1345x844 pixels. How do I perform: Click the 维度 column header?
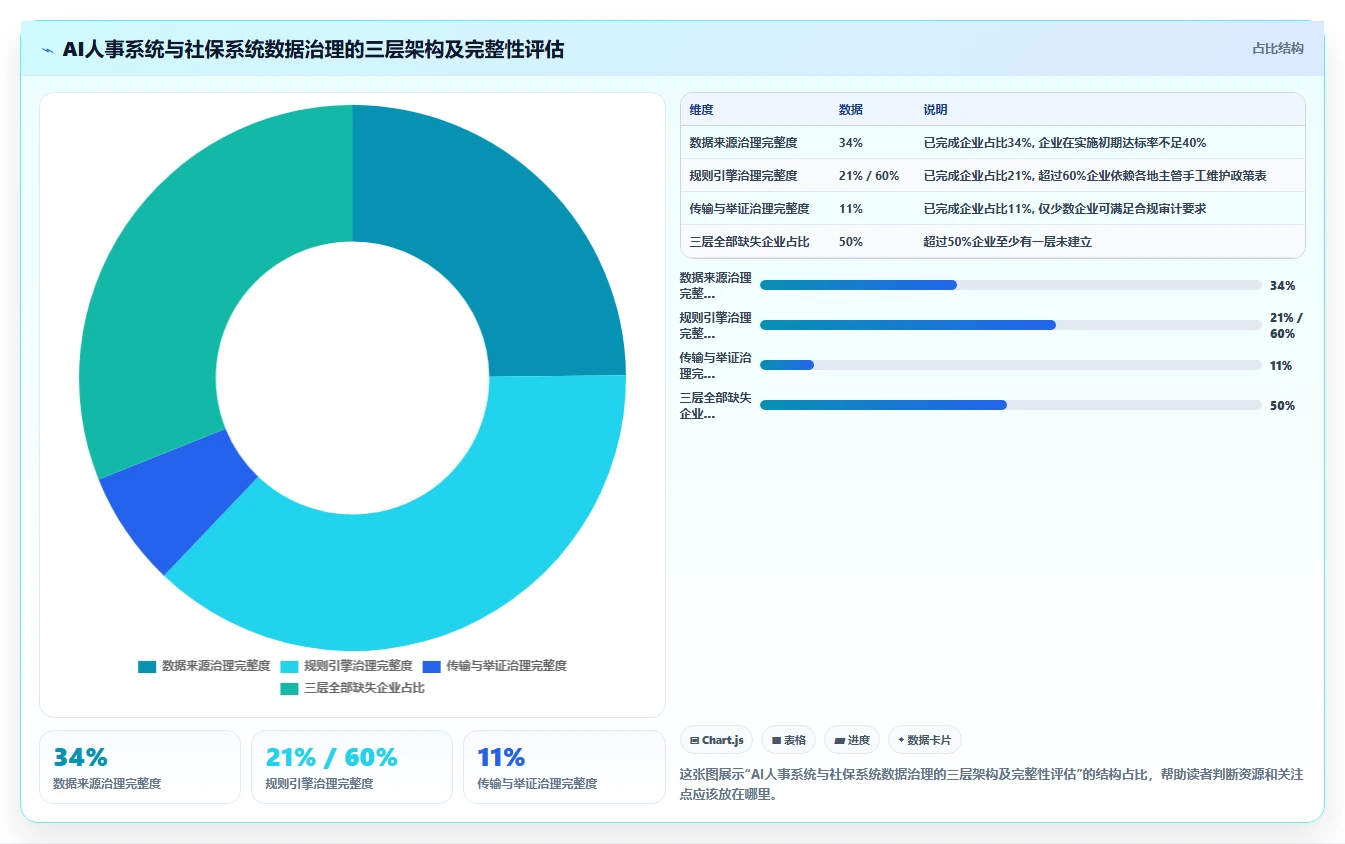tap(702, 110)
